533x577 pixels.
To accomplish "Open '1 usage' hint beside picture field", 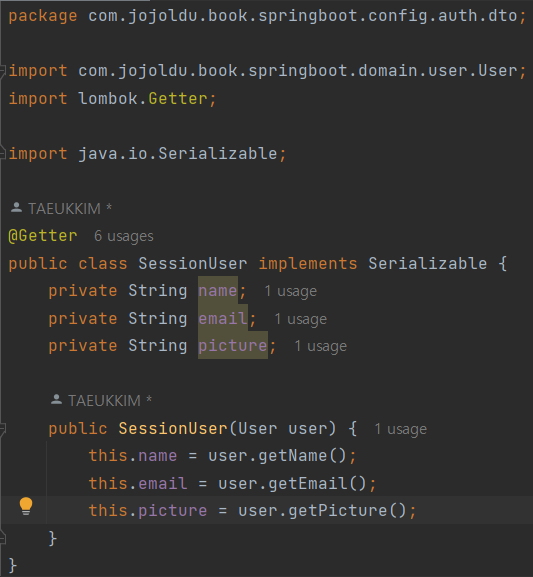I will coord(320,346).
